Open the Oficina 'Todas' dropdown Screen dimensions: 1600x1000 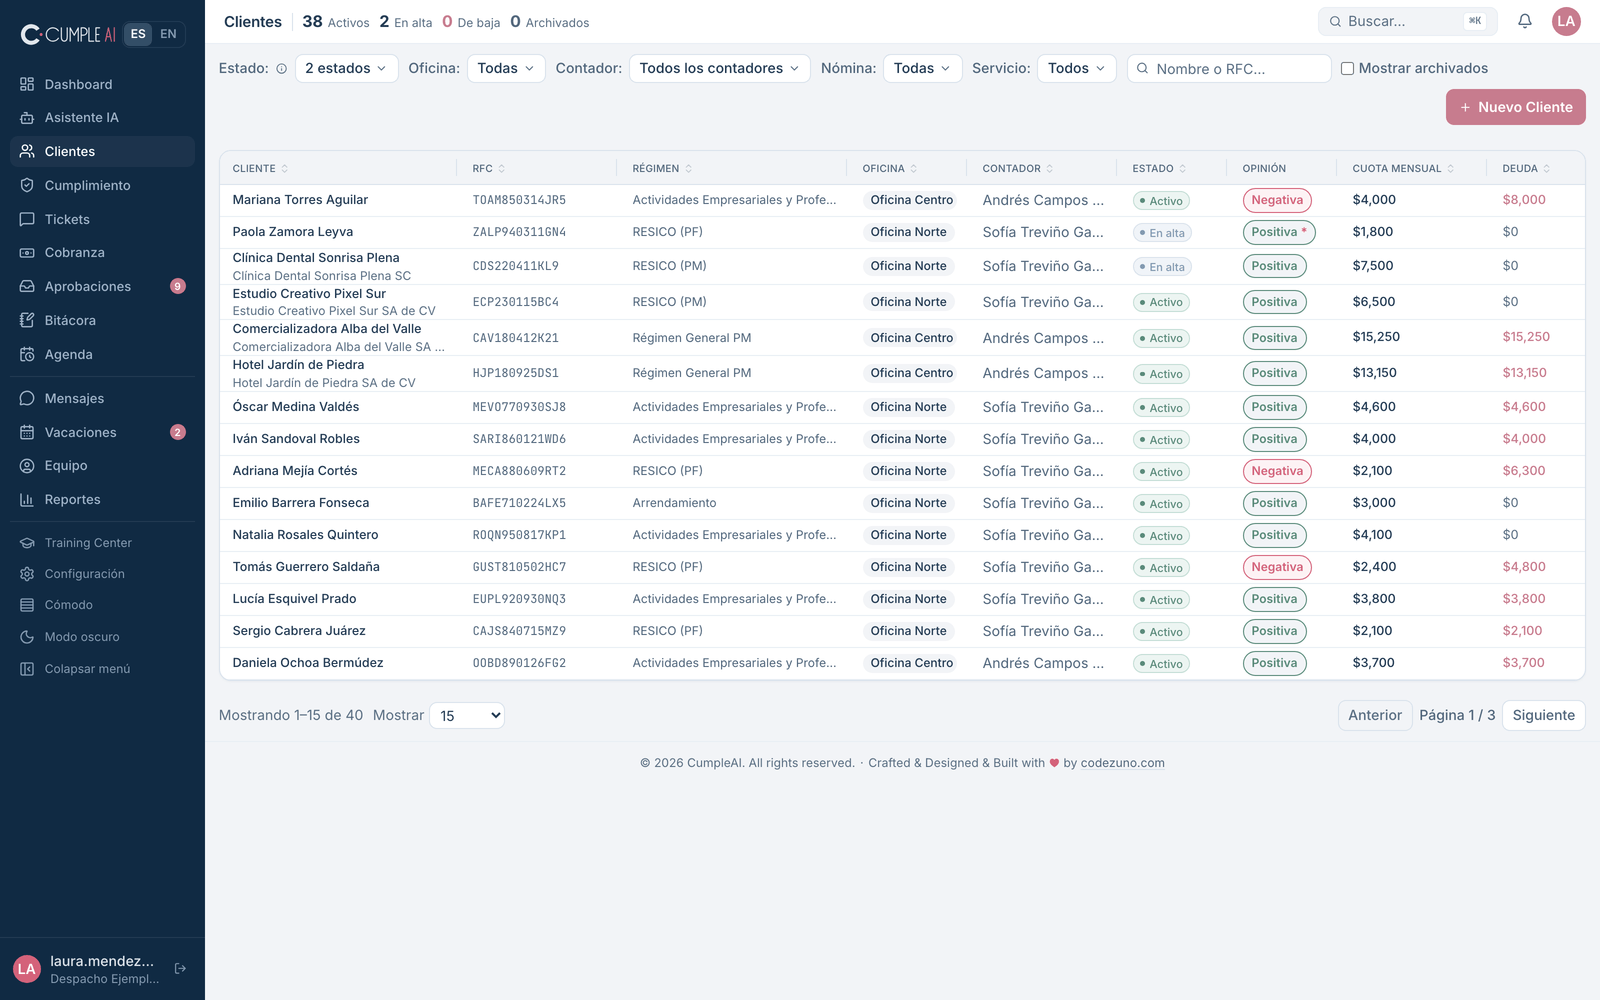pyautogui.click(x=506, y=68)
